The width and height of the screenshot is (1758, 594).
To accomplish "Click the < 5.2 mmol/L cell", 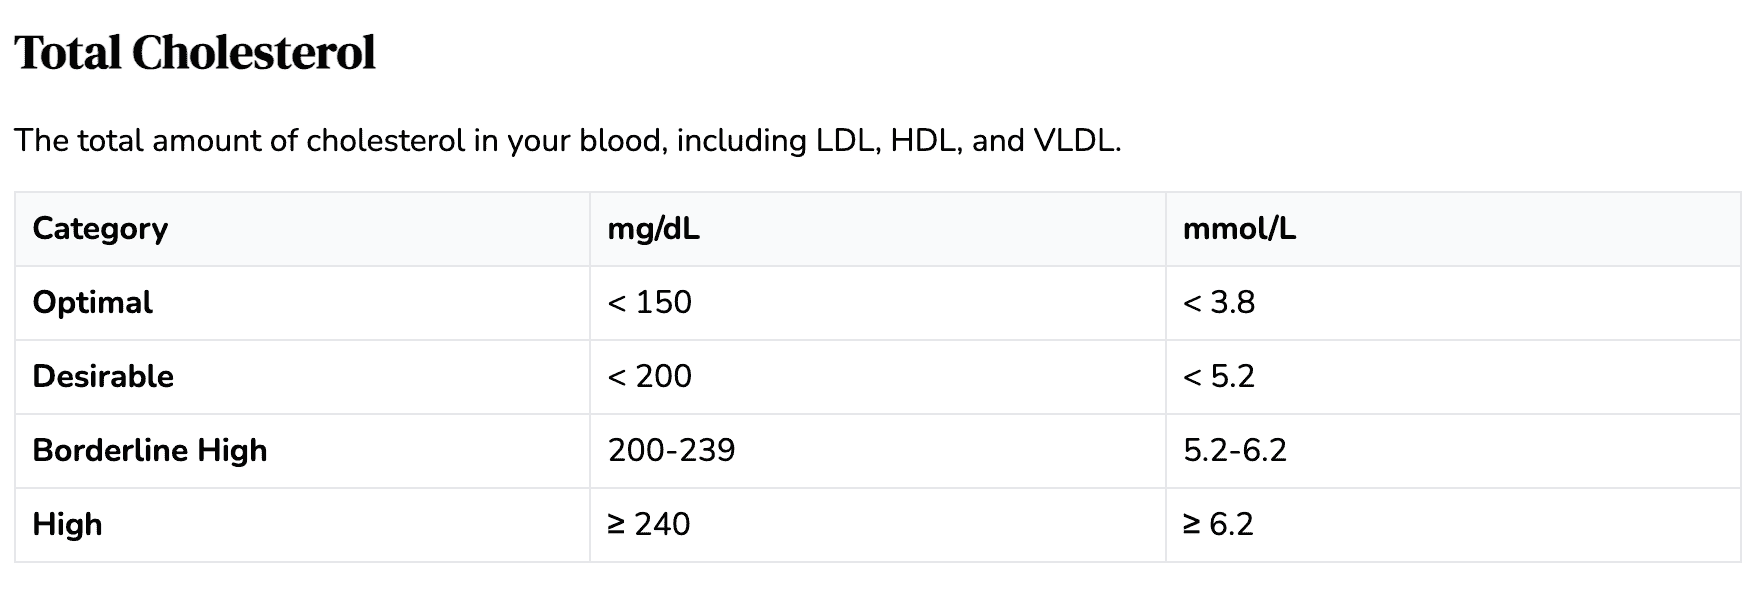I will [1218, 377].
